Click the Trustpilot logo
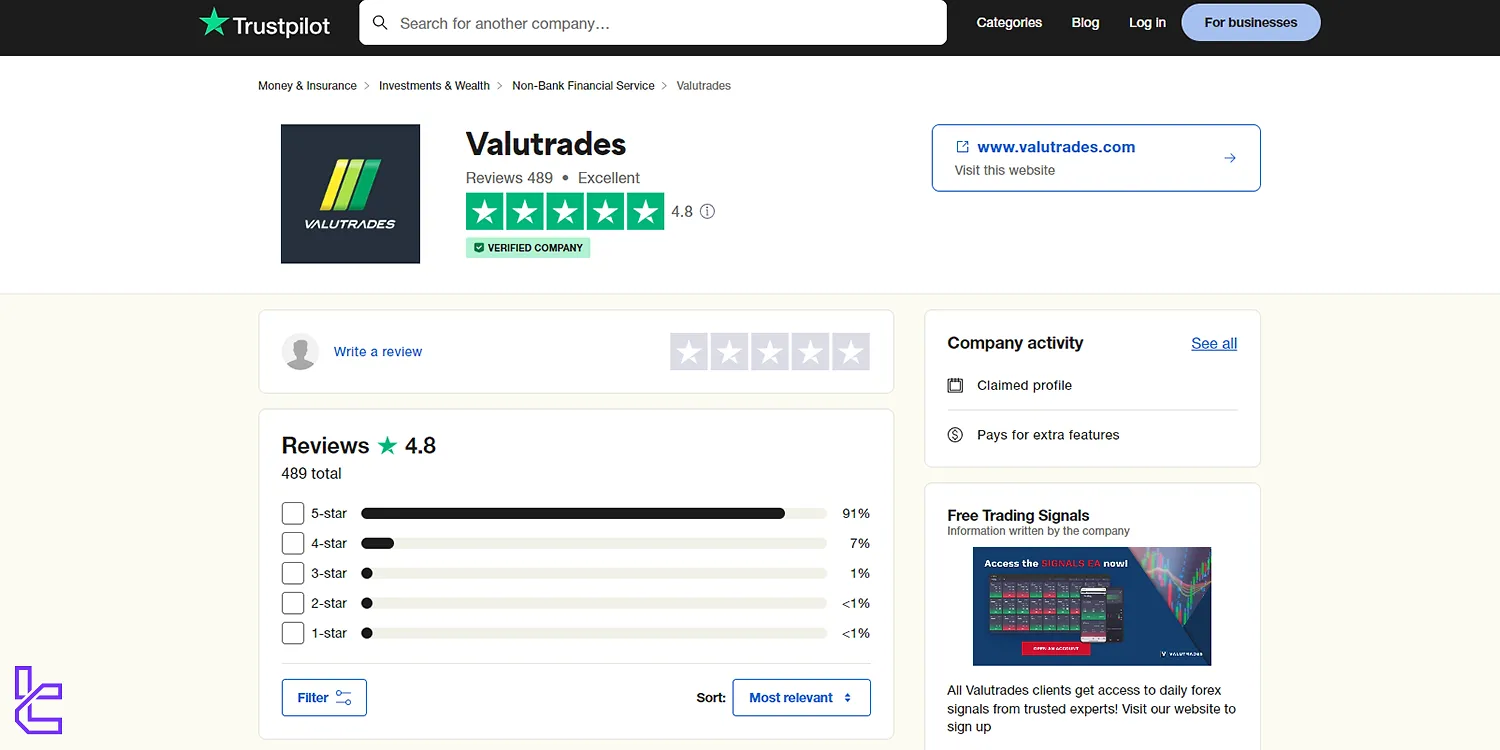 [265, 23]
